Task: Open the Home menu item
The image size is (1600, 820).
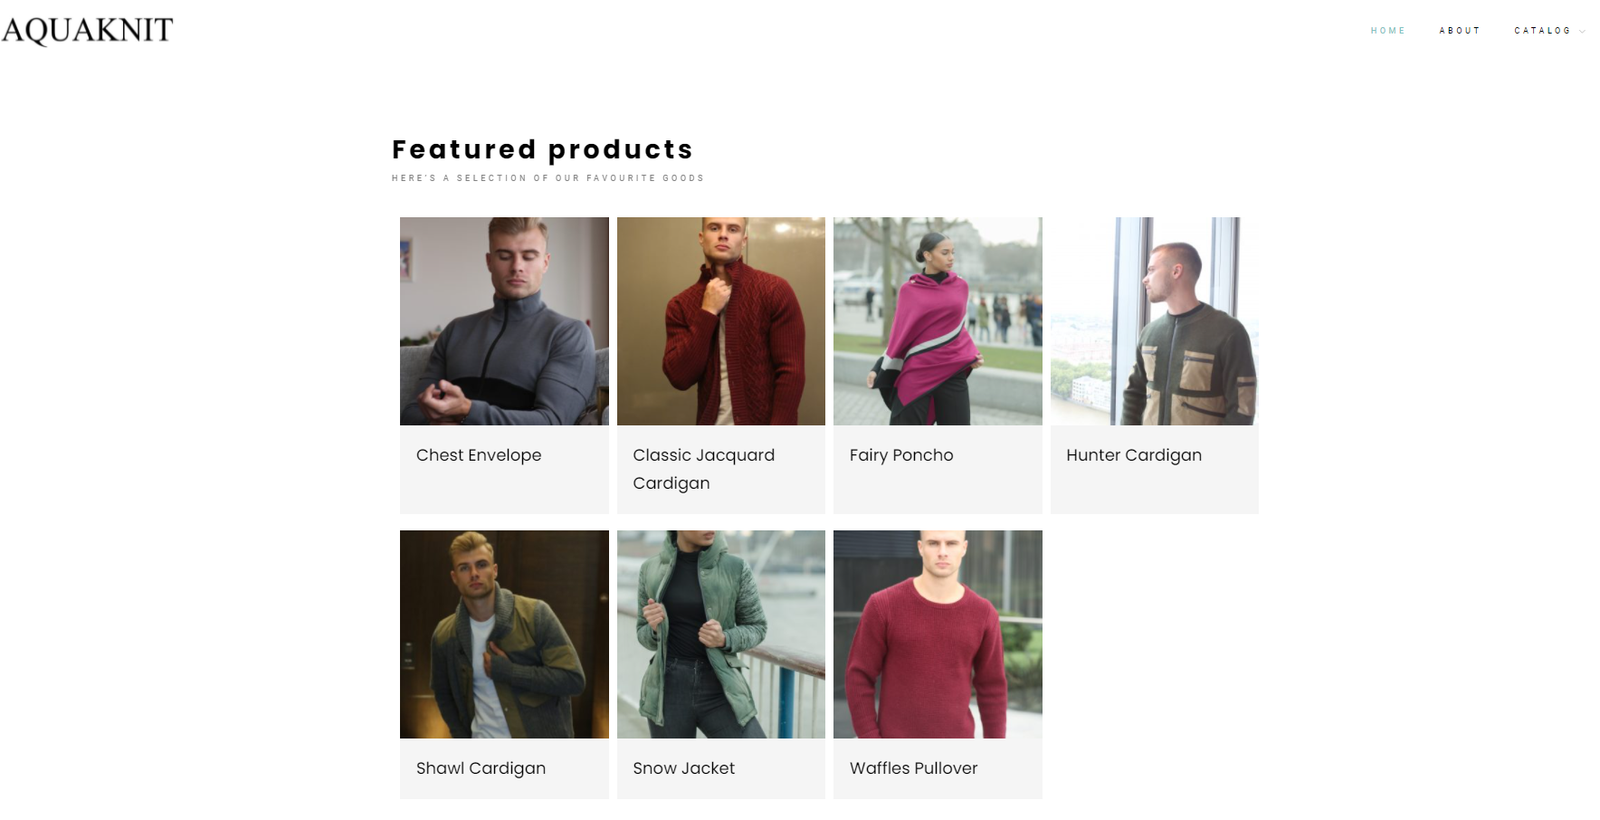Action: (x=1387, y=31)
